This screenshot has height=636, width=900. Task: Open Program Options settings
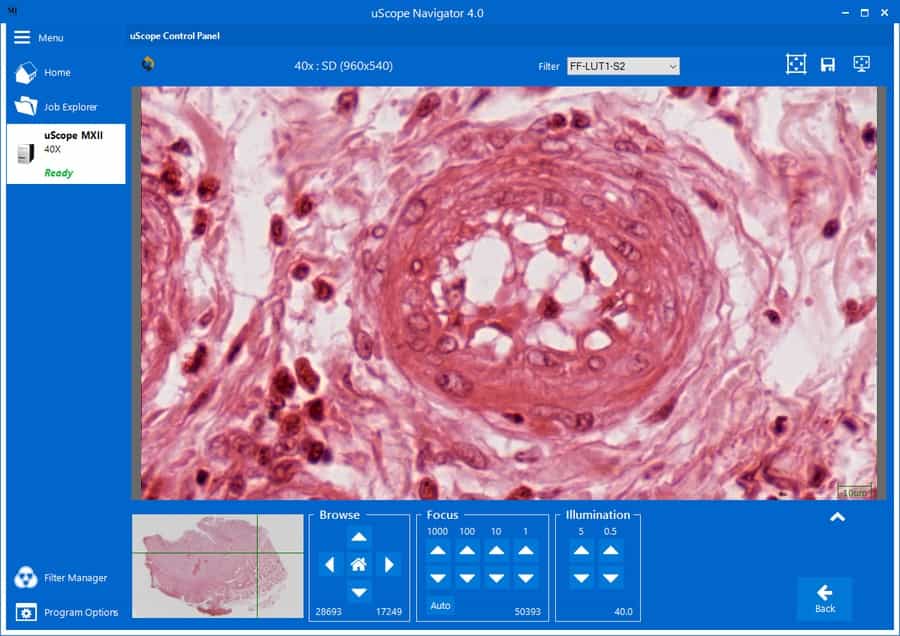point(27,612)
